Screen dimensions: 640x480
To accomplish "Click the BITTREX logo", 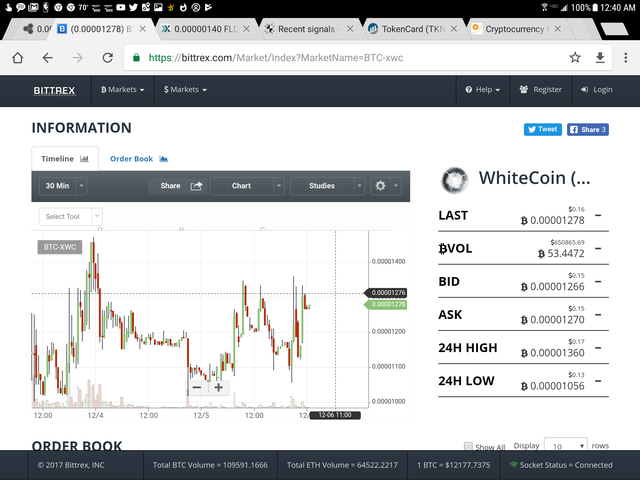I will [54, 91].
